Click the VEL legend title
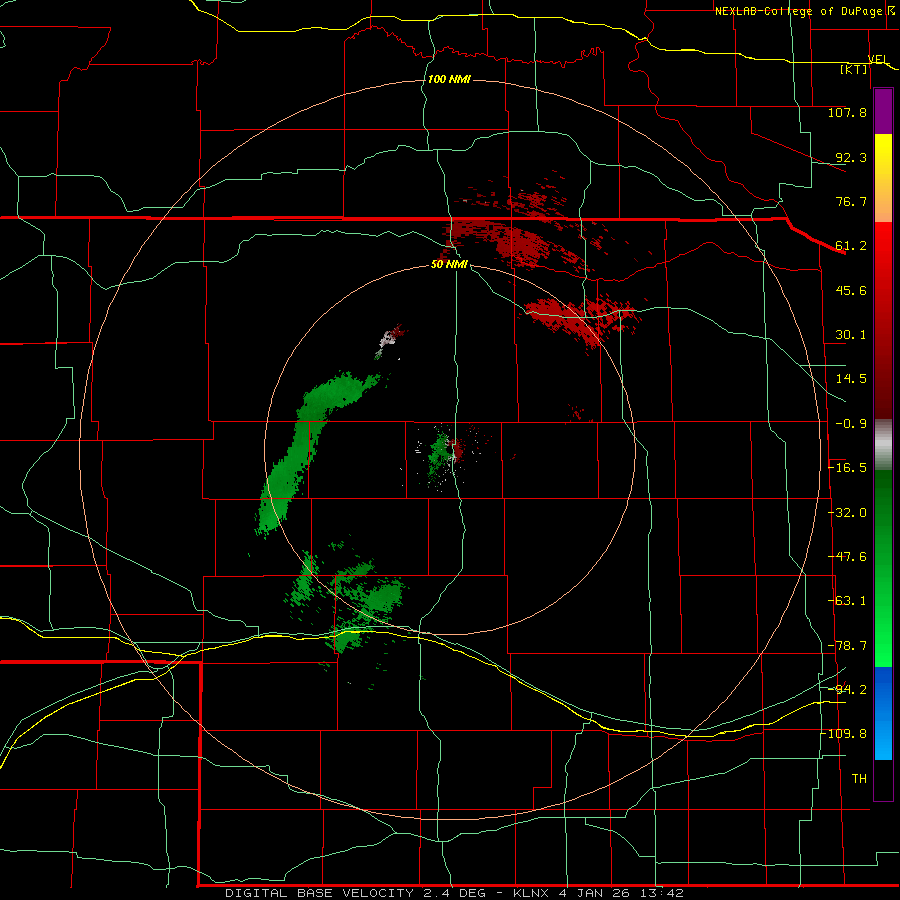This screenshot has width=900, height=900. (878, 59)
